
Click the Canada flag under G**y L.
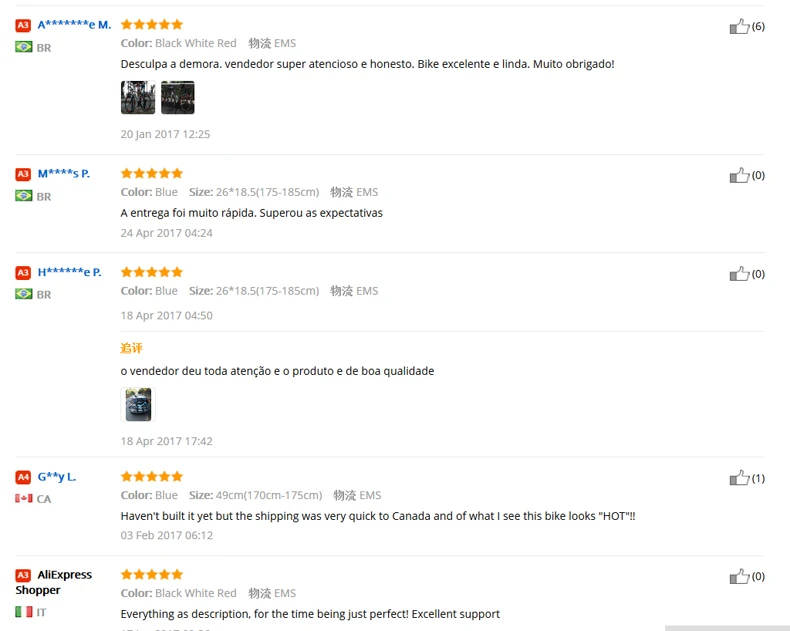(24, 498)
